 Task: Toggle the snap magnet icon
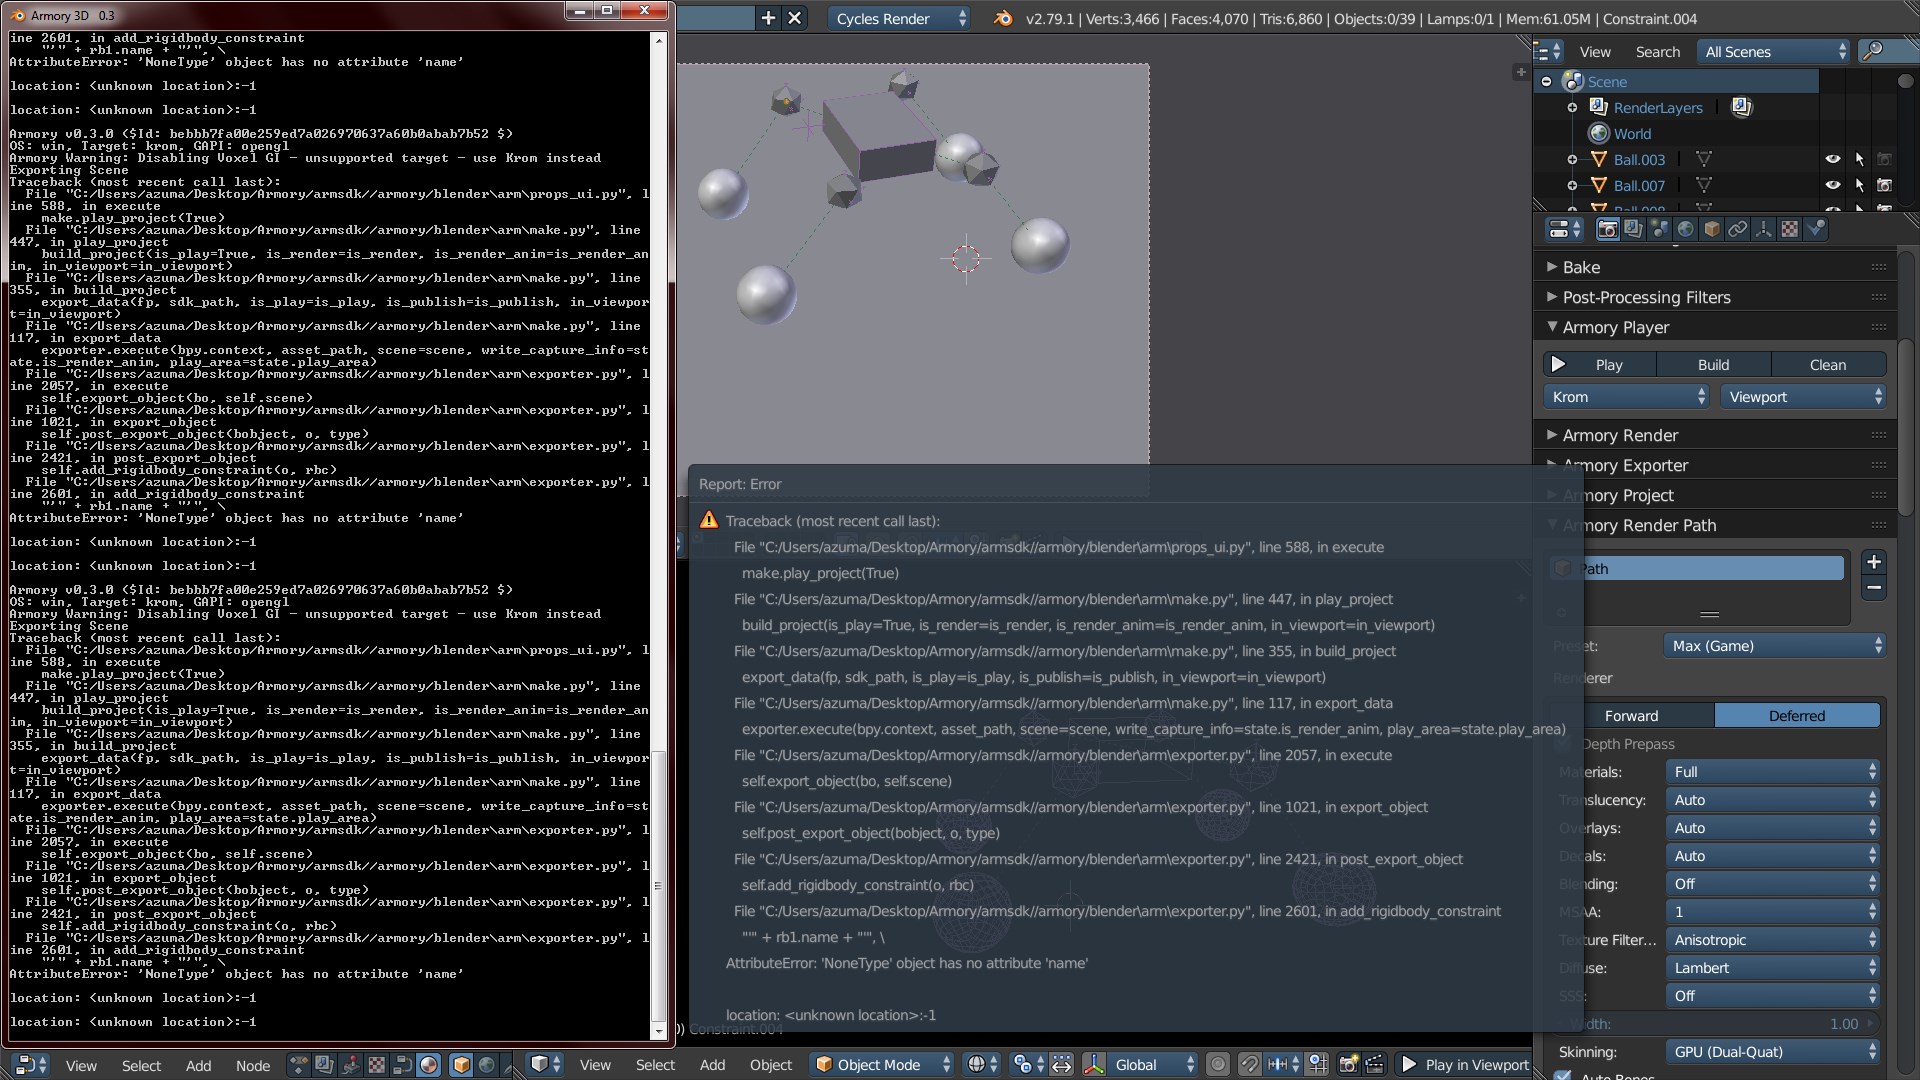[1249, 1064]
